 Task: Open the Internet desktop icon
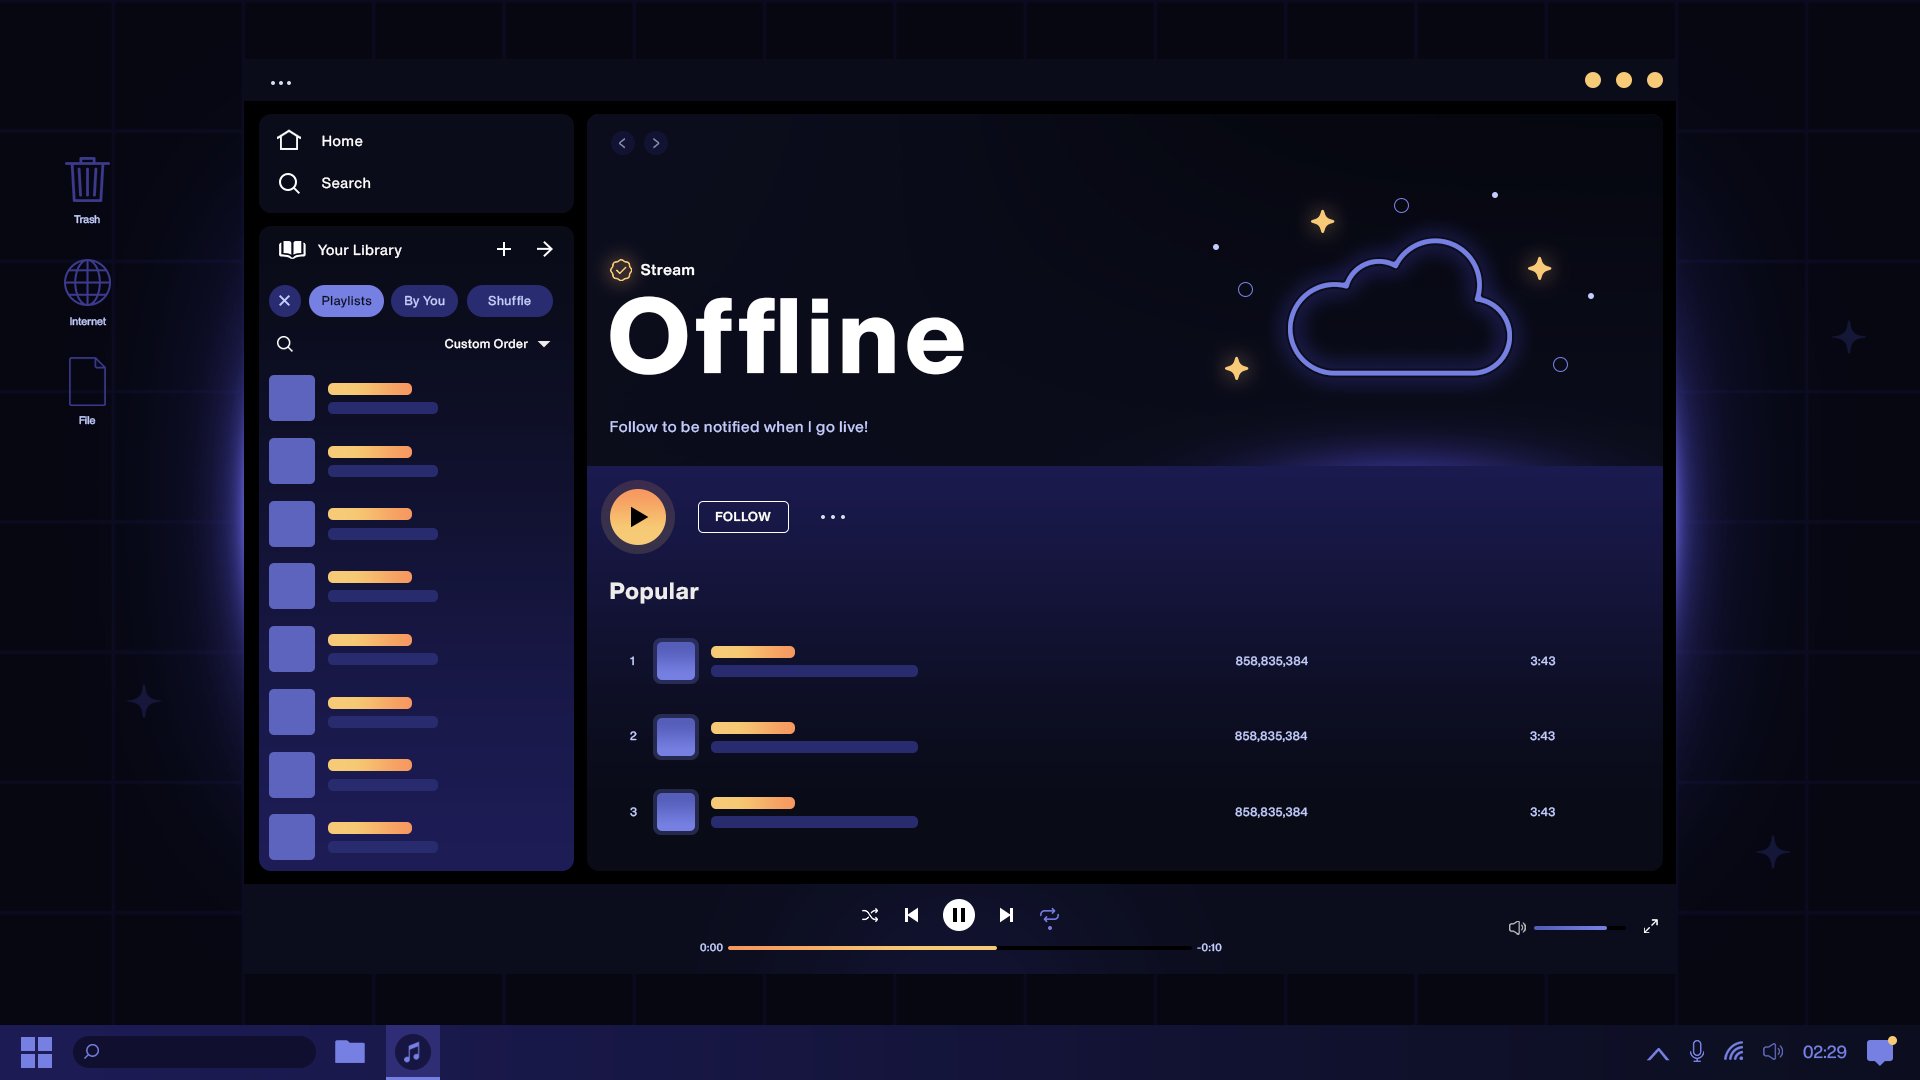[87, 293]
